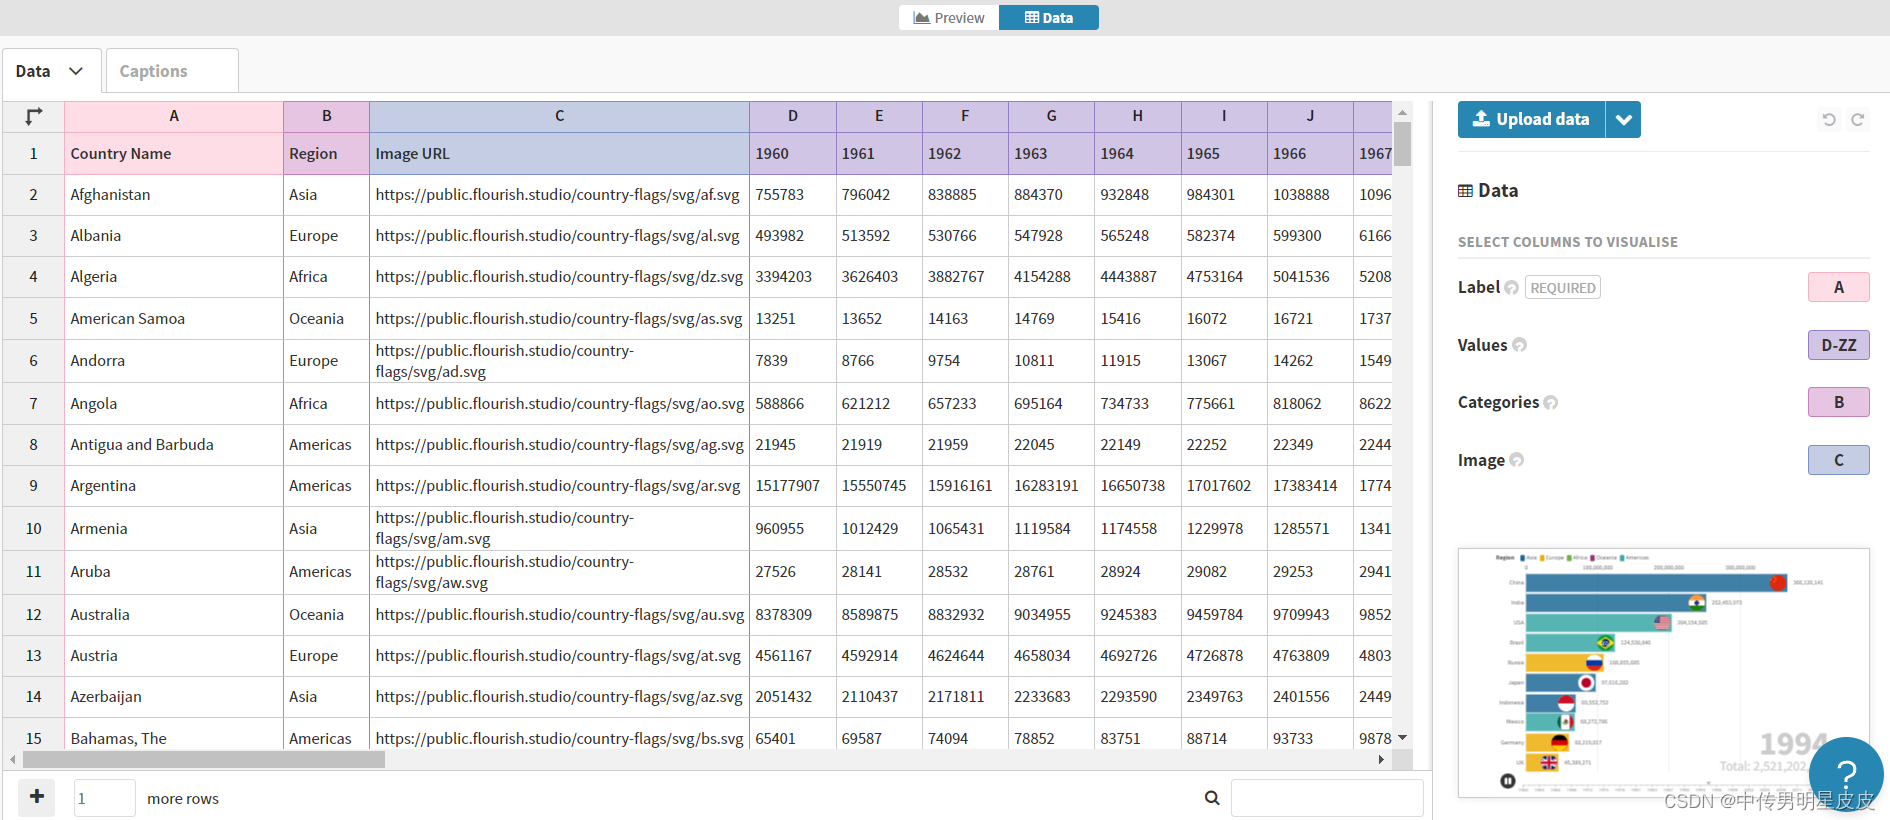Select column D header
The height and width of the screenshot is (820, 1890).
tap(793, 116)
